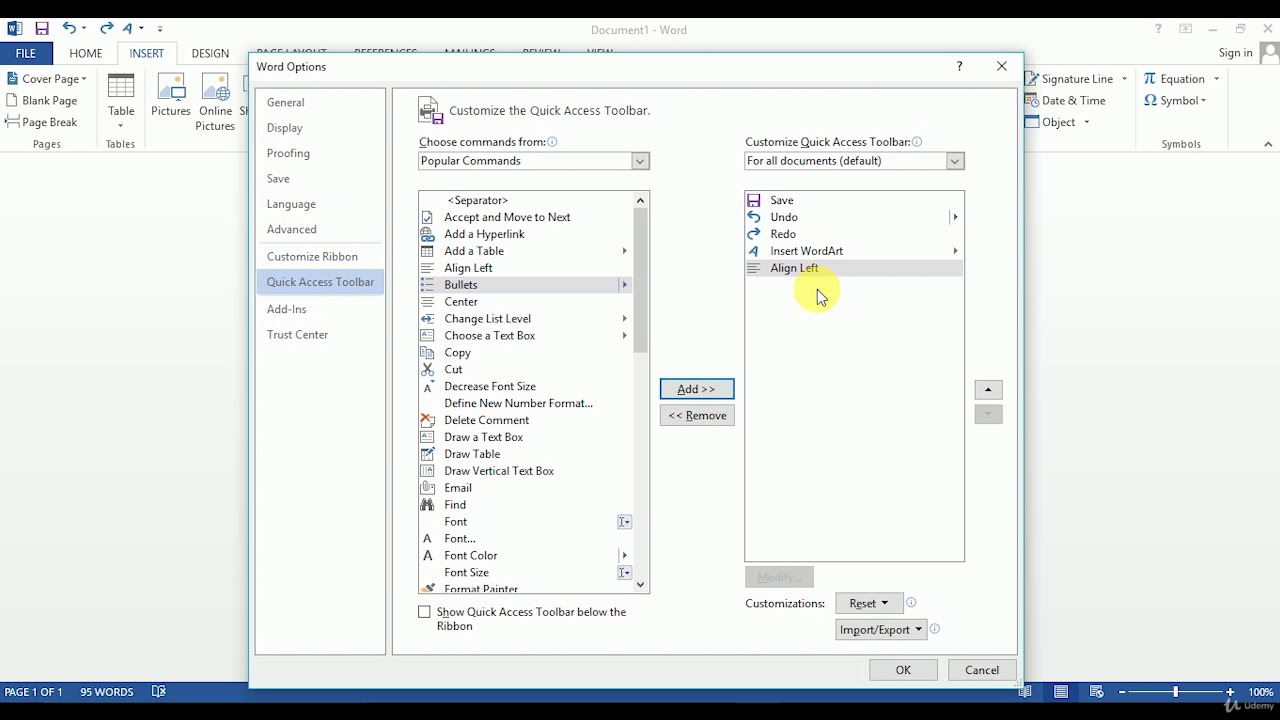Expand the Equation dropdown arrow
The image size is (1280, 720).
point(1216,79)
